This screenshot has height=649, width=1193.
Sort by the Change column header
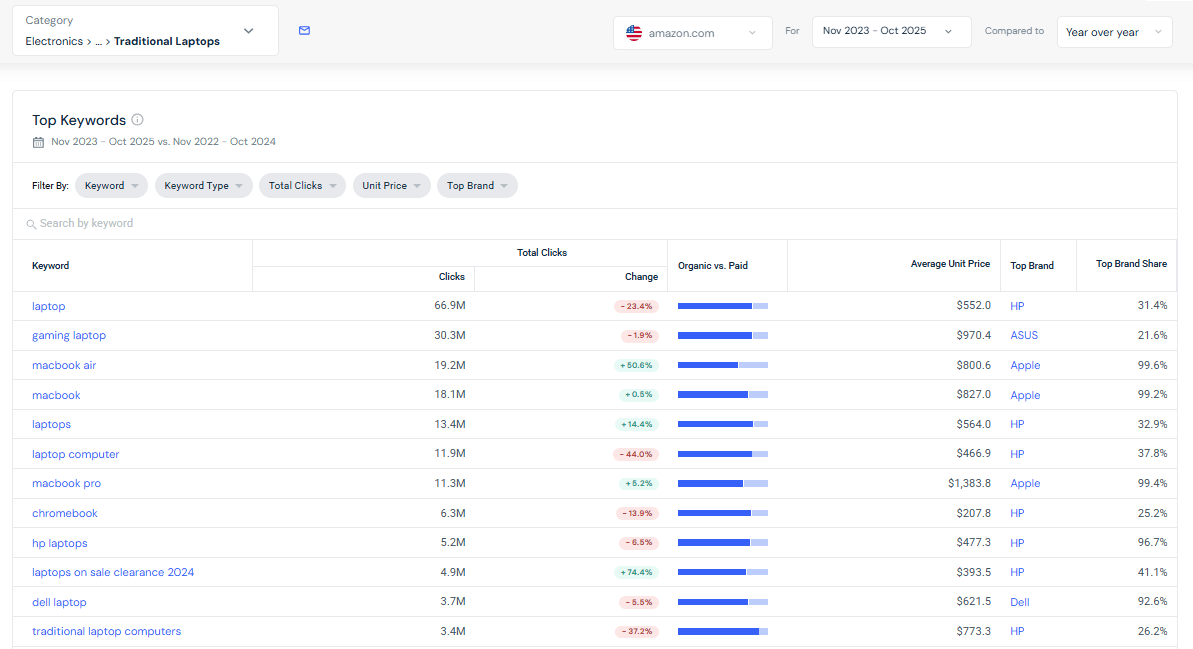[641, 277]
